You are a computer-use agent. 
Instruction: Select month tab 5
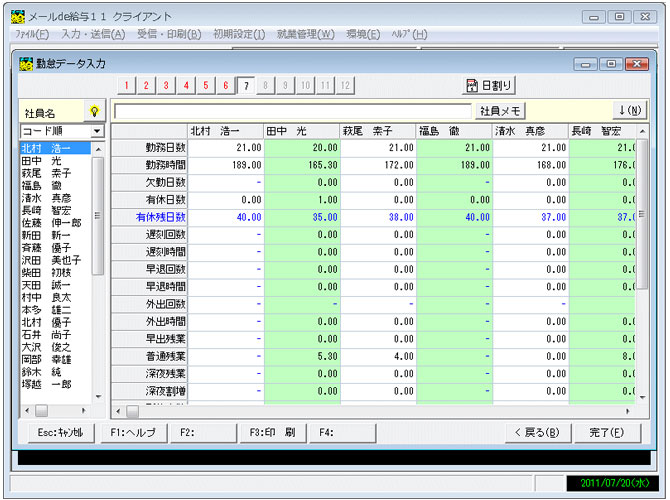[206, 85]
